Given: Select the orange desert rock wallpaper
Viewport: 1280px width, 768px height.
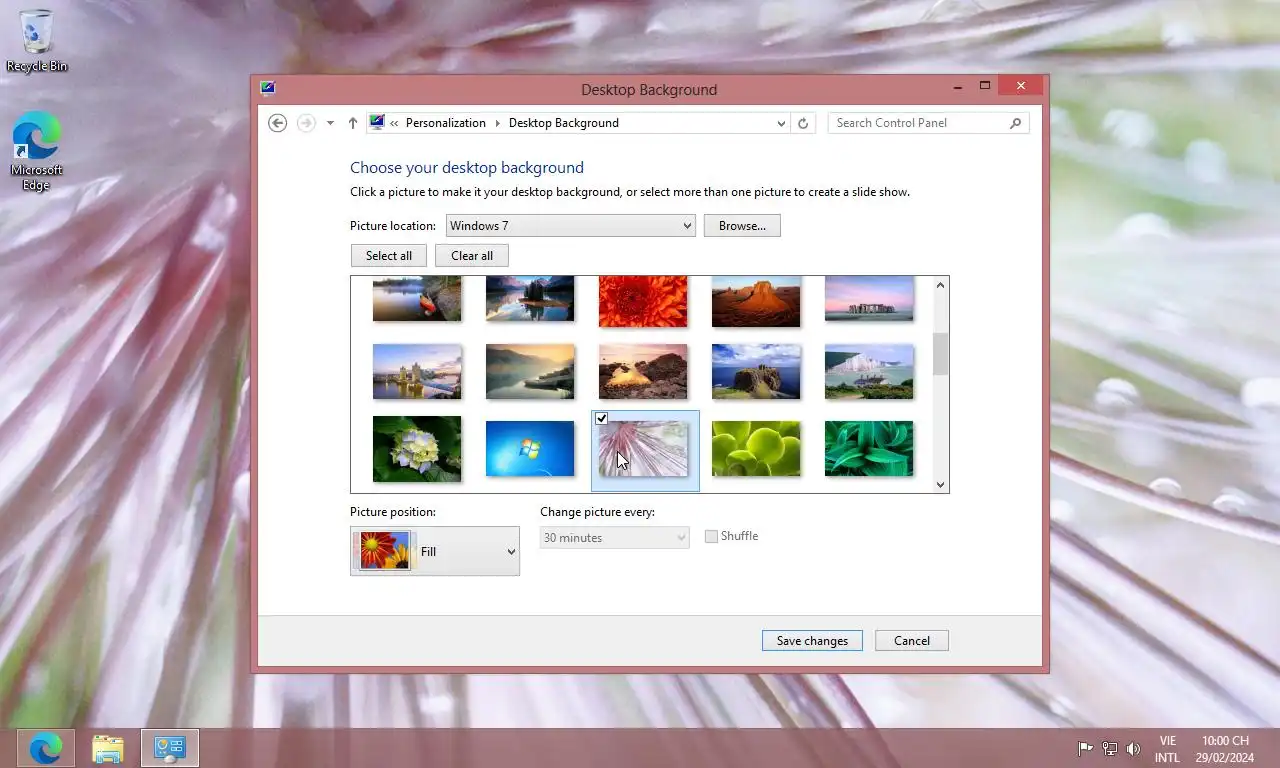Looking at the screenshot, I should pos(756,301).
